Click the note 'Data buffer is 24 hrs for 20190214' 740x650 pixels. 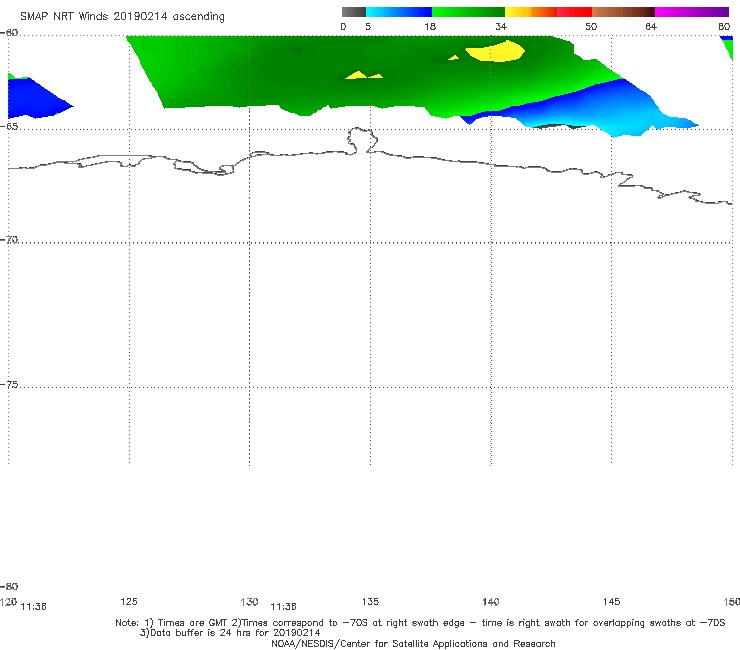[x=230, y=633]
